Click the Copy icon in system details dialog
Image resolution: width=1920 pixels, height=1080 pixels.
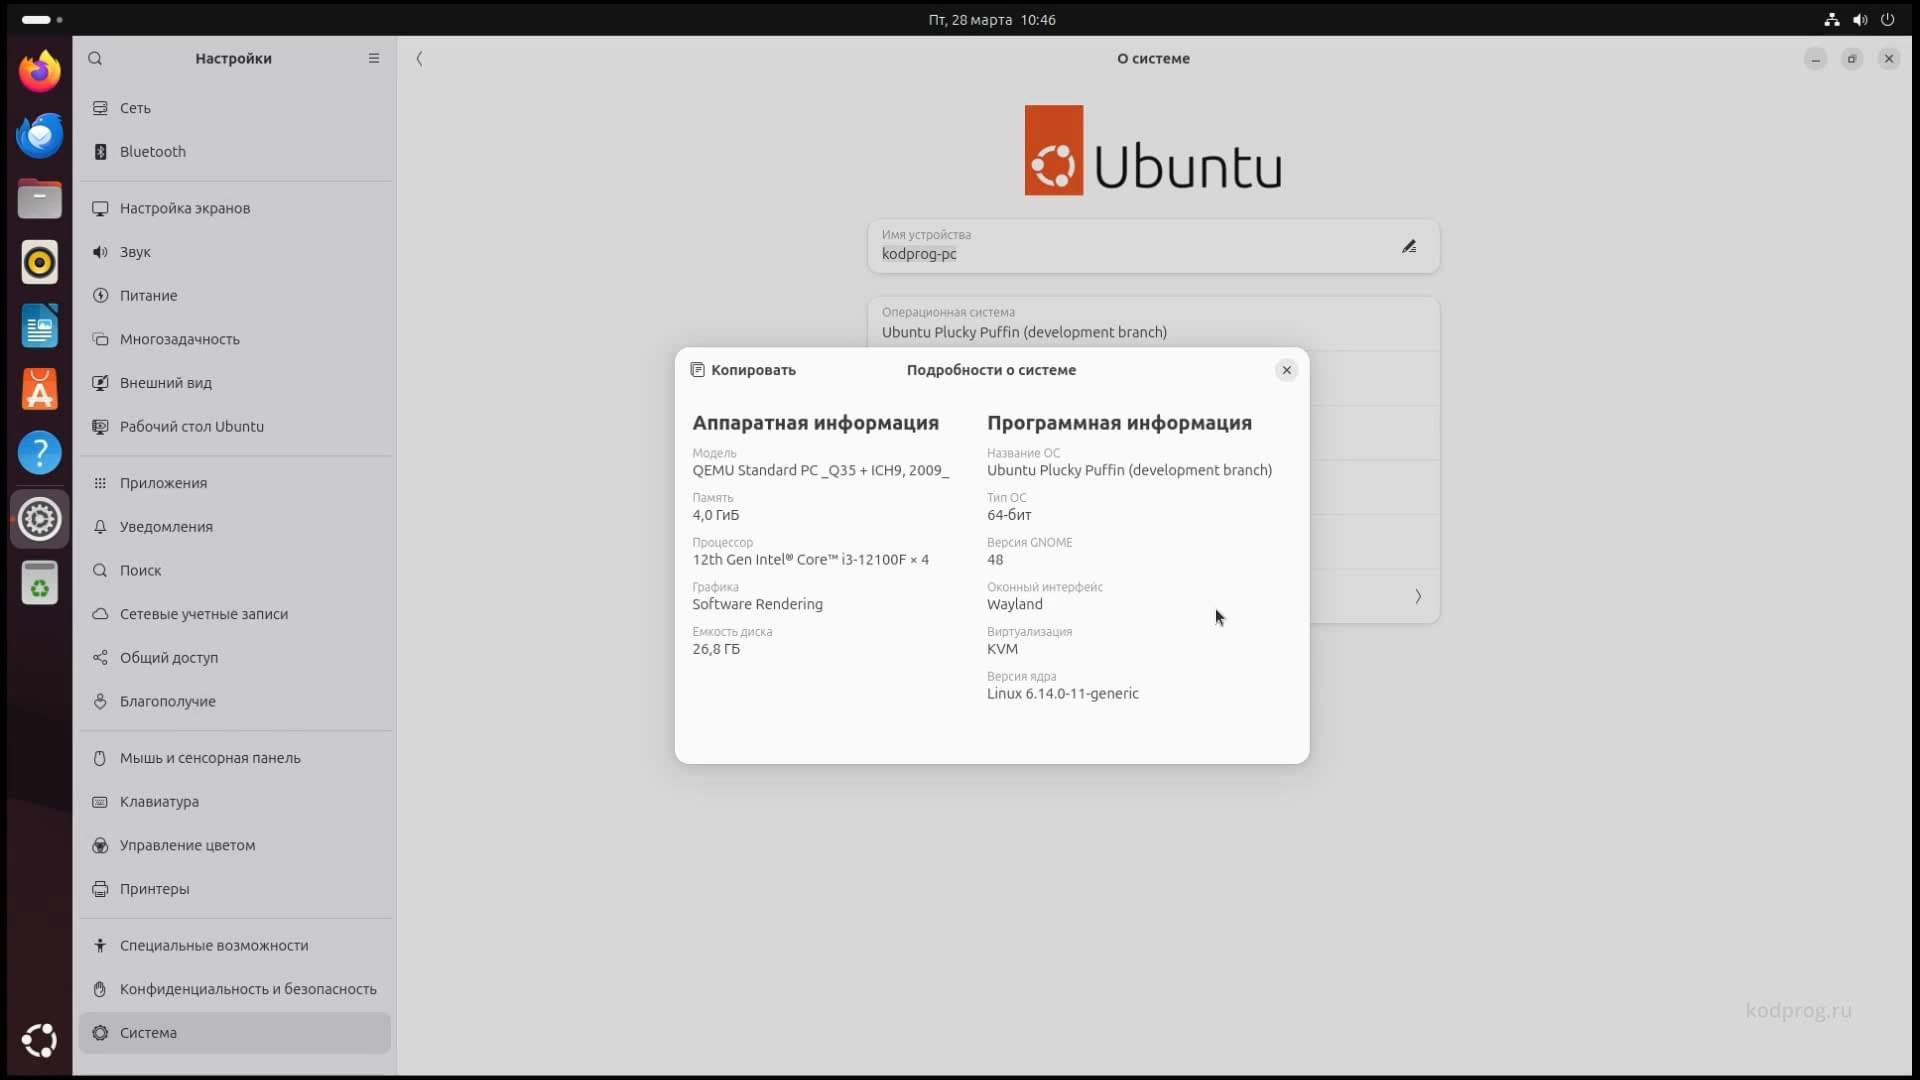coord(698,370)
